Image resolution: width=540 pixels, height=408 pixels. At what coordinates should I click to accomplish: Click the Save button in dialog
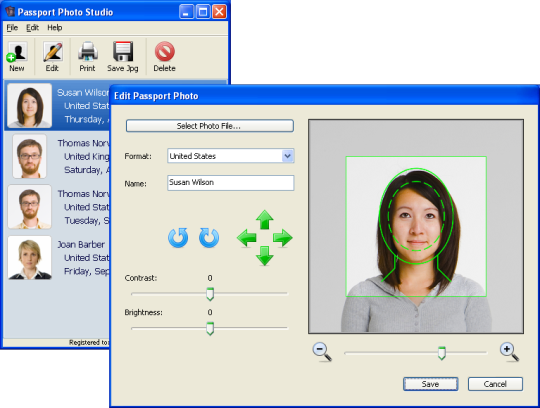[430, 384]
